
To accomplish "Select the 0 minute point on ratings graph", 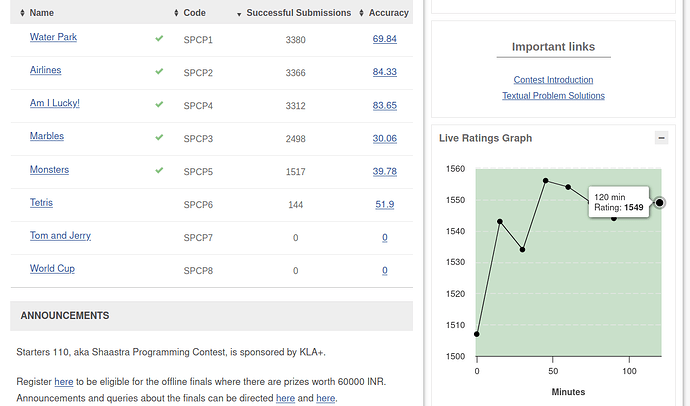I will [x=477, y=334].
